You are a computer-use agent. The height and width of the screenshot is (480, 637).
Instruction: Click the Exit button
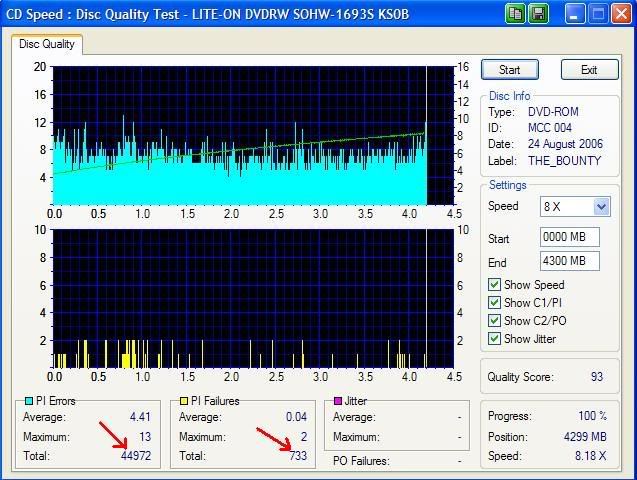(x=589, y=70)
